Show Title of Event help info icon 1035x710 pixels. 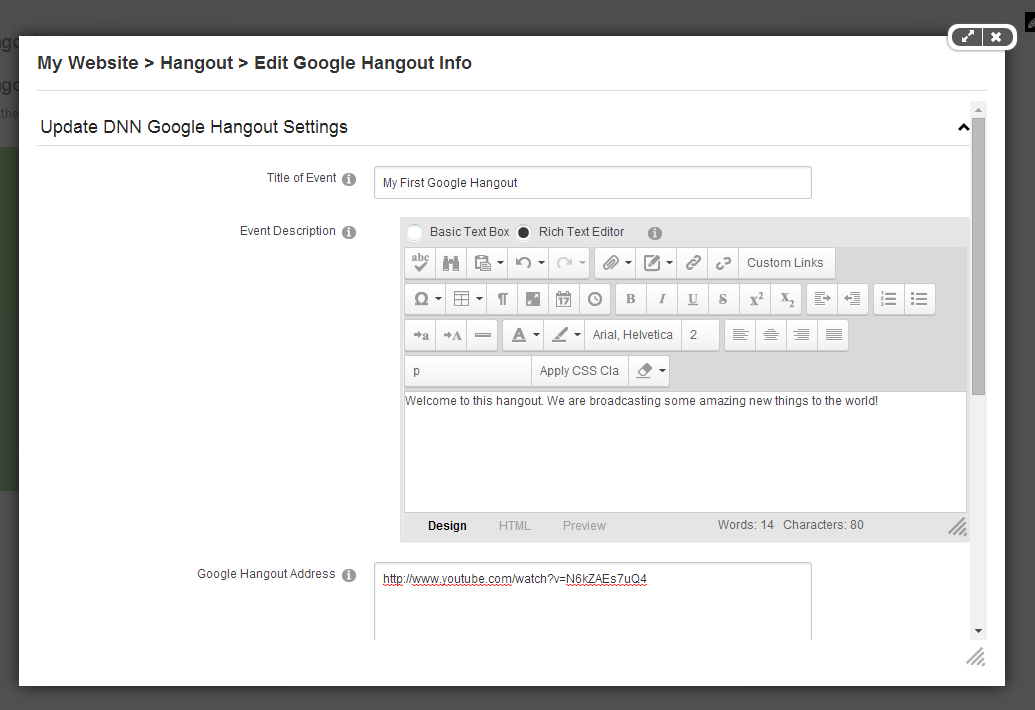click(x=349, y=179)
